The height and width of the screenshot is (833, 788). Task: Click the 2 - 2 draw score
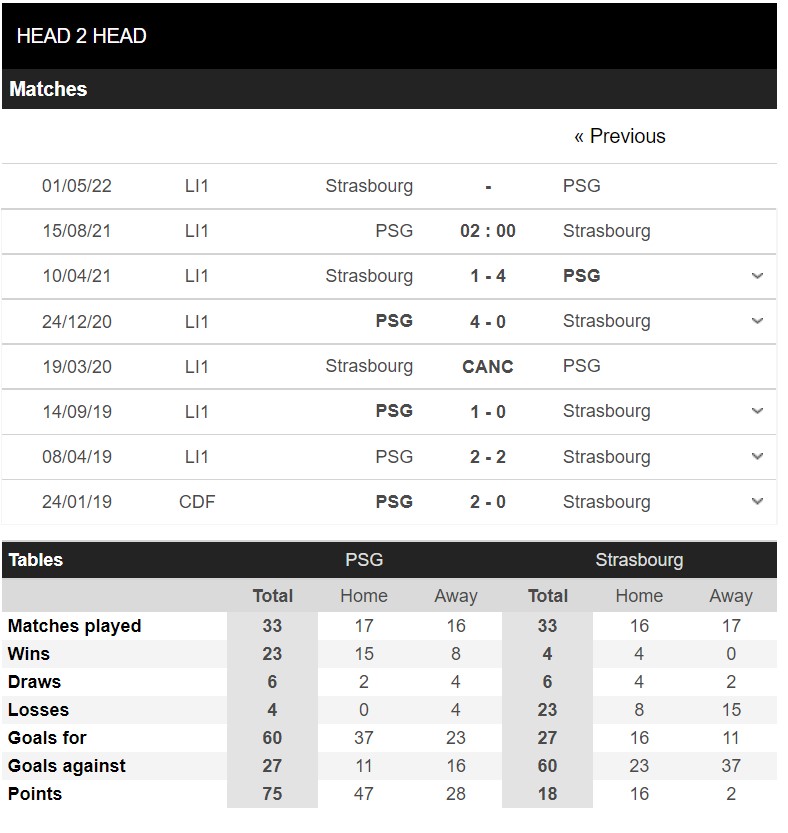[x=488, y=457]
